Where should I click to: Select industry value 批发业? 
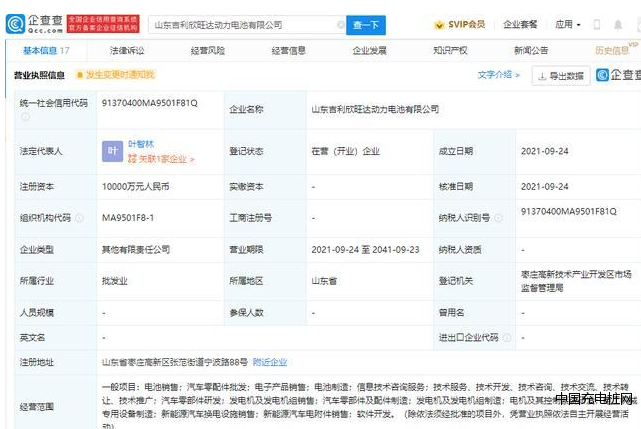pyautogui.click(x=114, y=281)
